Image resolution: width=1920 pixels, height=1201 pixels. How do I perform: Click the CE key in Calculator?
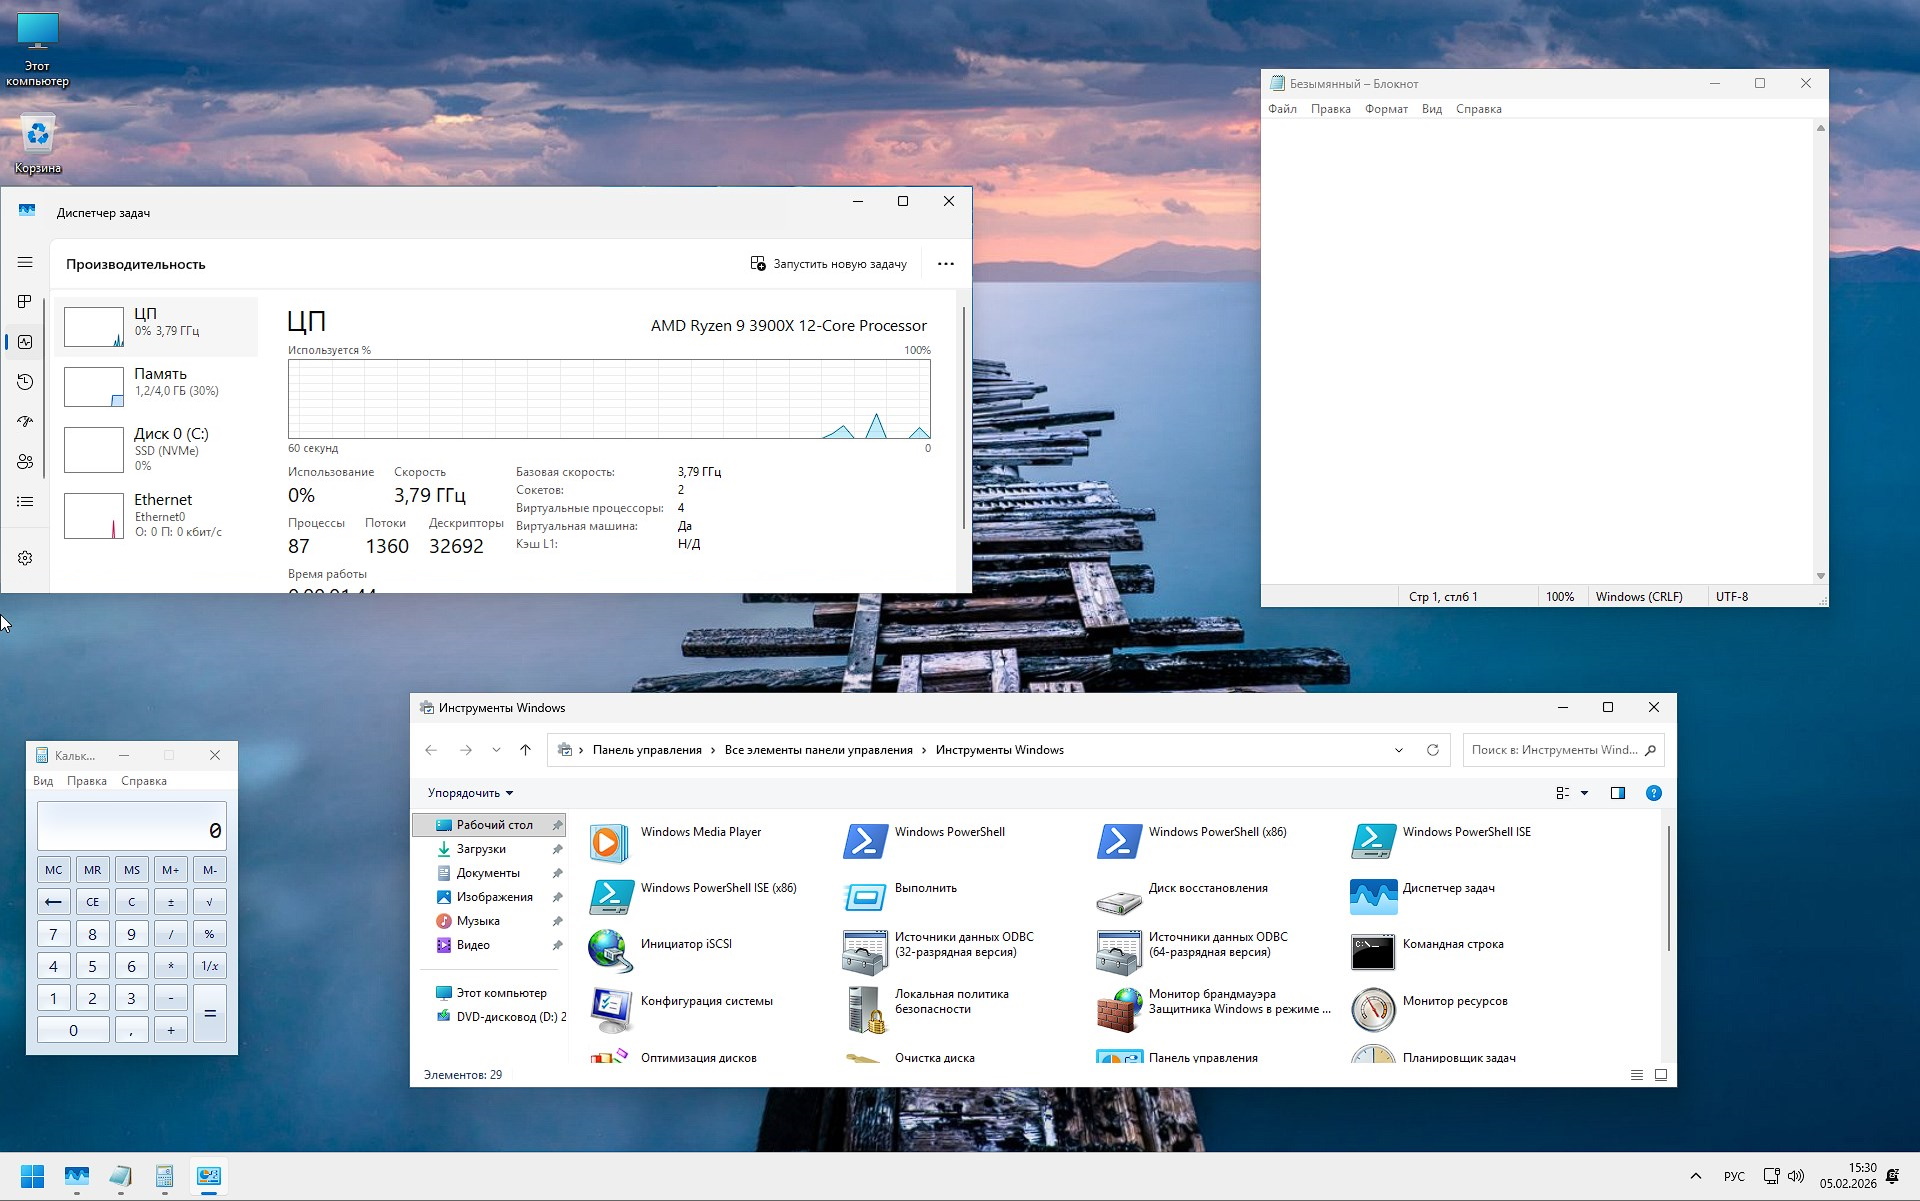click(93, 902)
